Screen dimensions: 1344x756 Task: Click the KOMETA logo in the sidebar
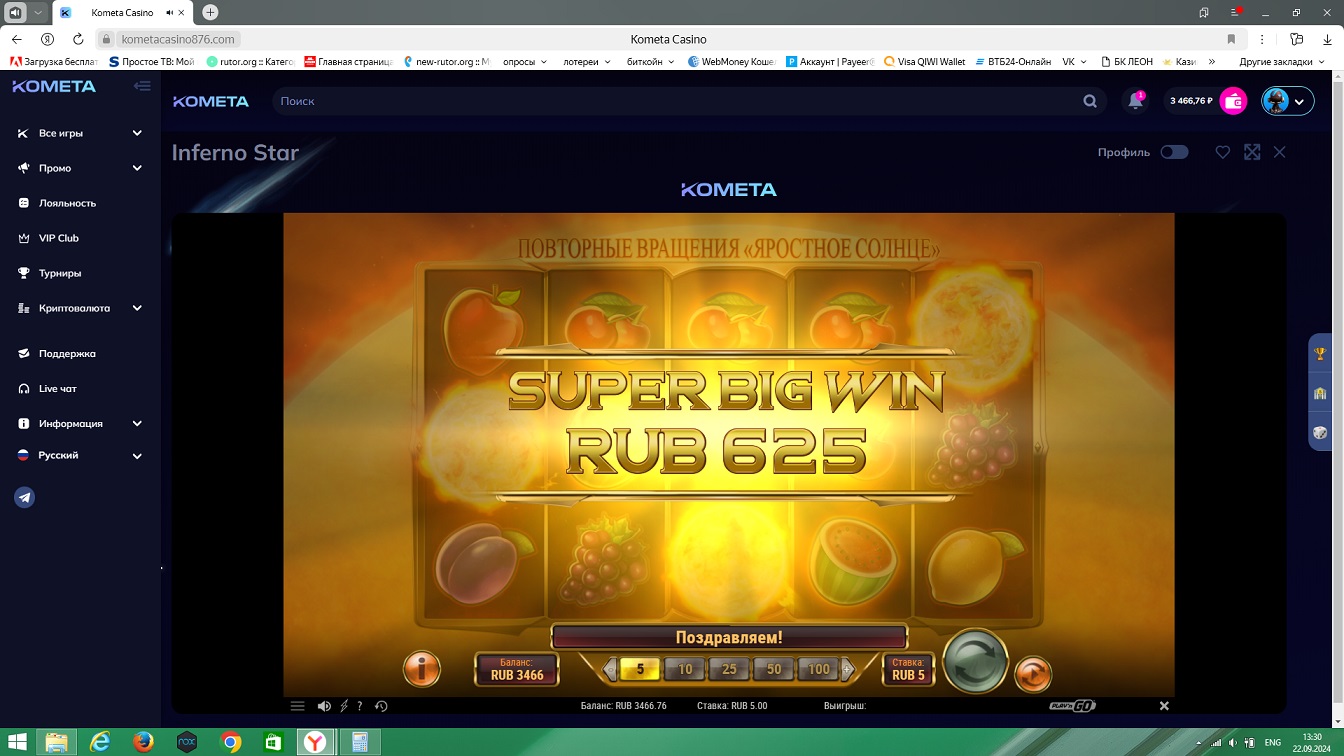click(54, 86)
